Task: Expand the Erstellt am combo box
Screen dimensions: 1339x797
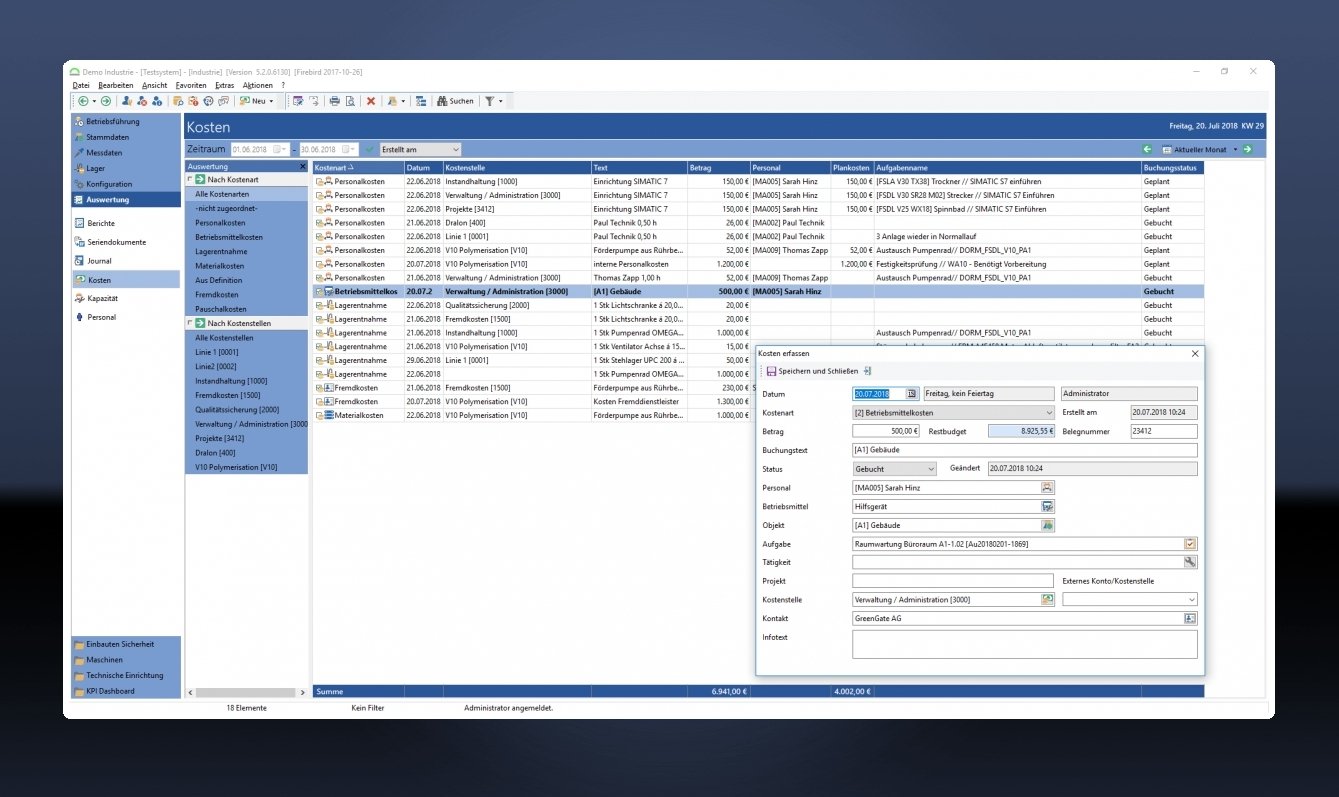Action: click(x=456, y=149)
